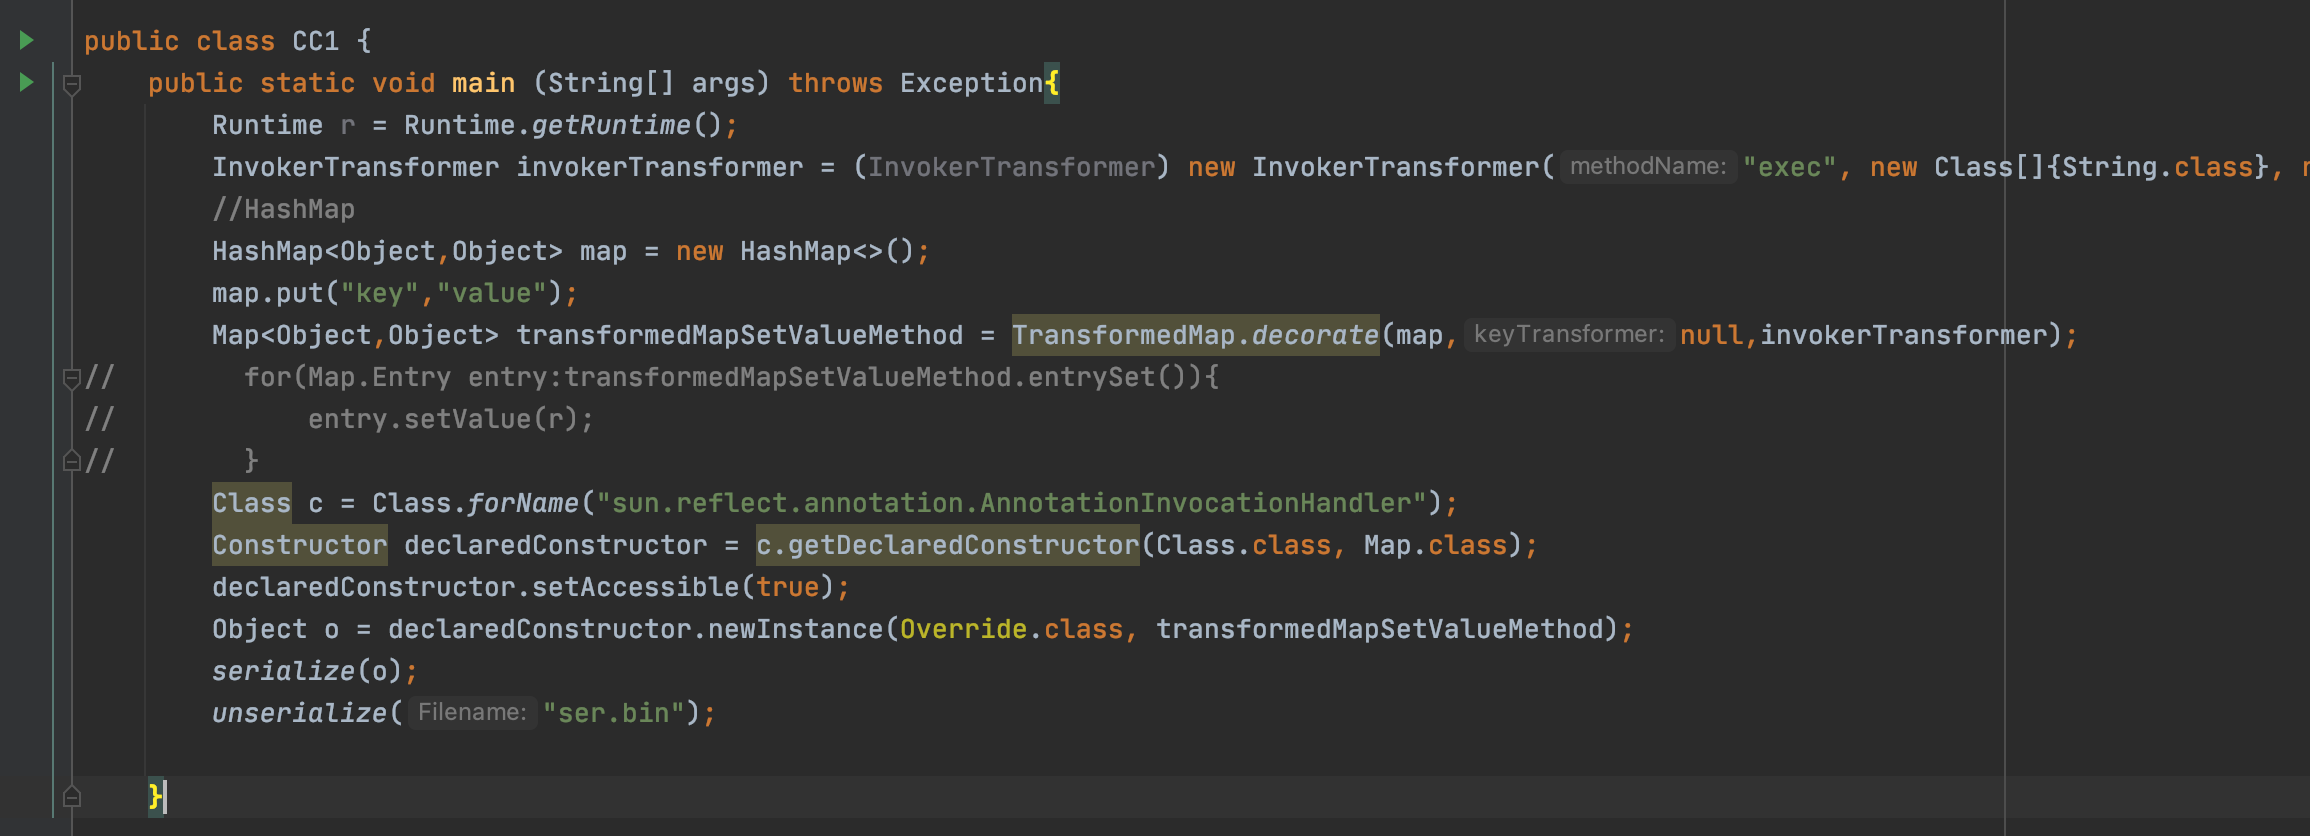Collapse the commented for-loop fold marker

pyautogui.click(x=71, y=378)
